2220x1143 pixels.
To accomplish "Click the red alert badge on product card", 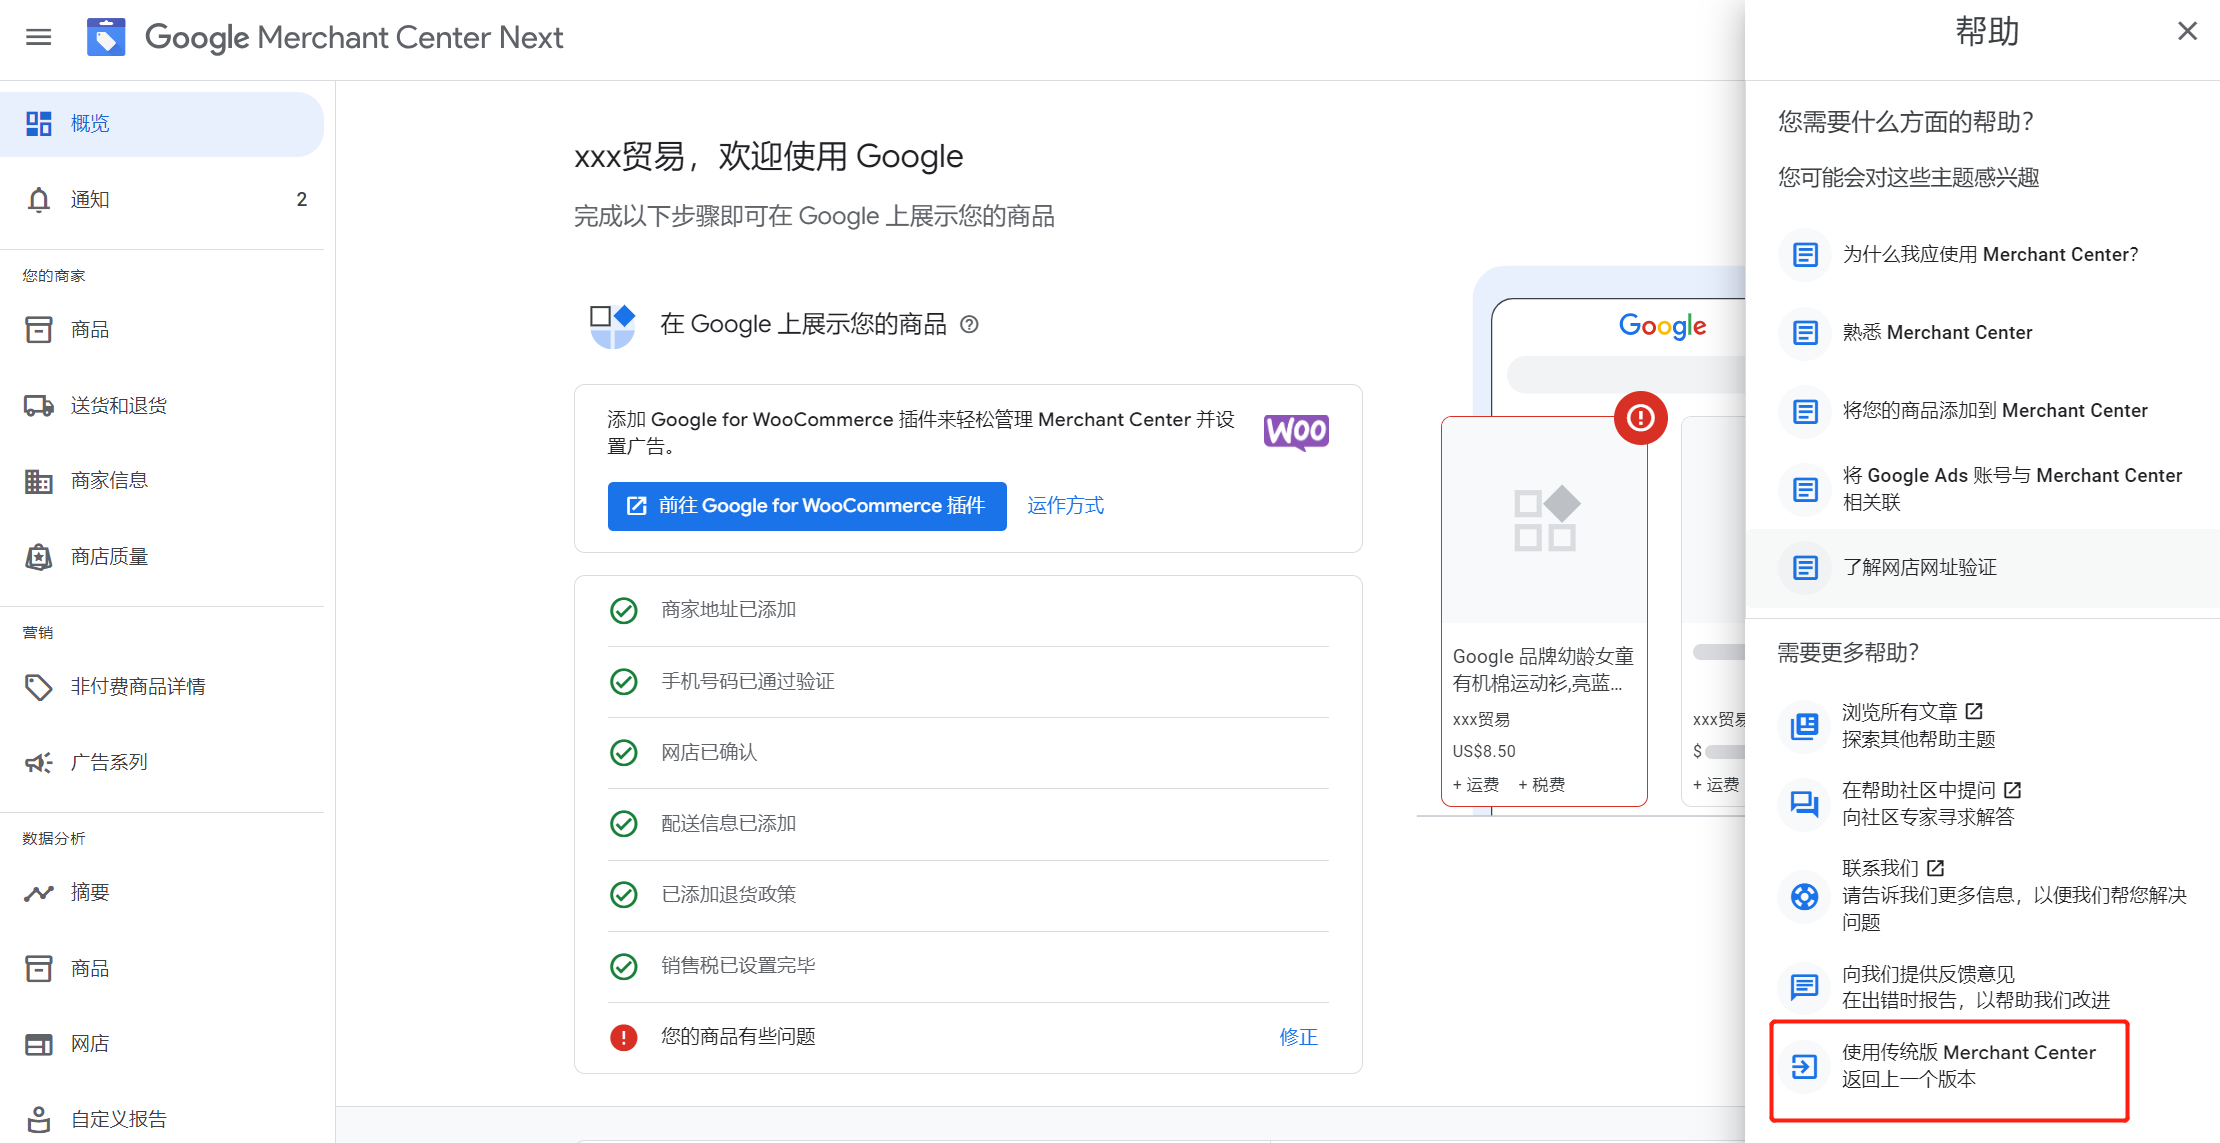I will pyautogui.click(x=1640, y=418).
